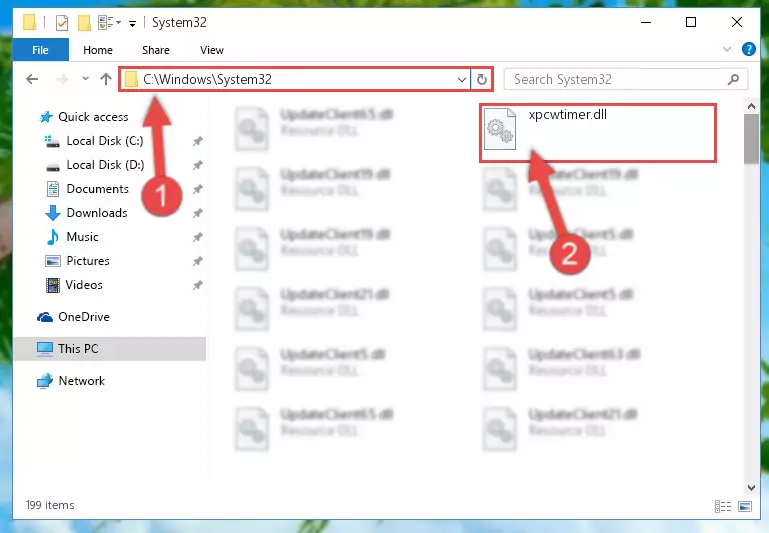
Task: Click the OneDrive cloud icon
Action: click(x=45, y=317)
